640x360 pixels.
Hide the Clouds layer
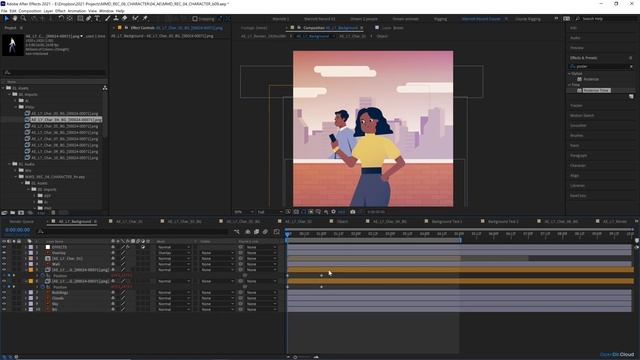[4, 298]
